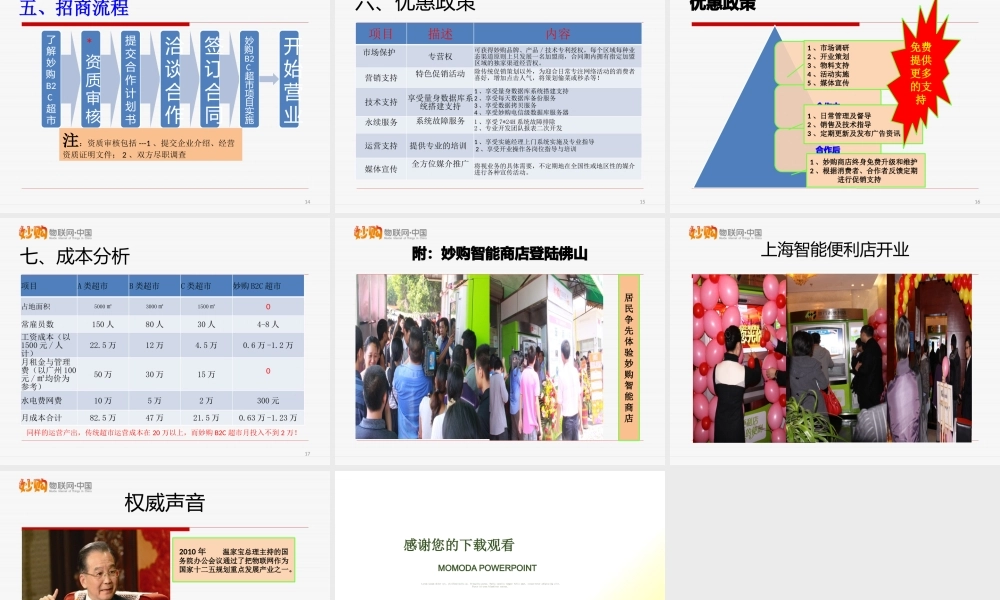Viewport: 1000px width, 600px height.
Task: Click the 月成本合计 row label
Action: [x=41, y=418]
